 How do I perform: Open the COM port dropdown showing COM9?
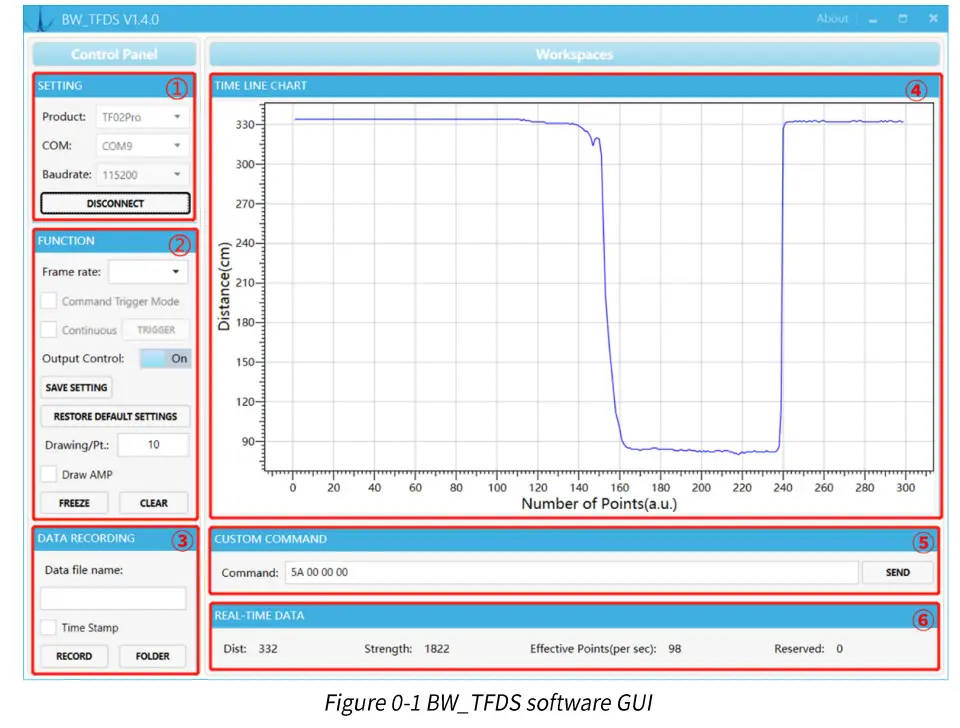click(x=142, y=146)
